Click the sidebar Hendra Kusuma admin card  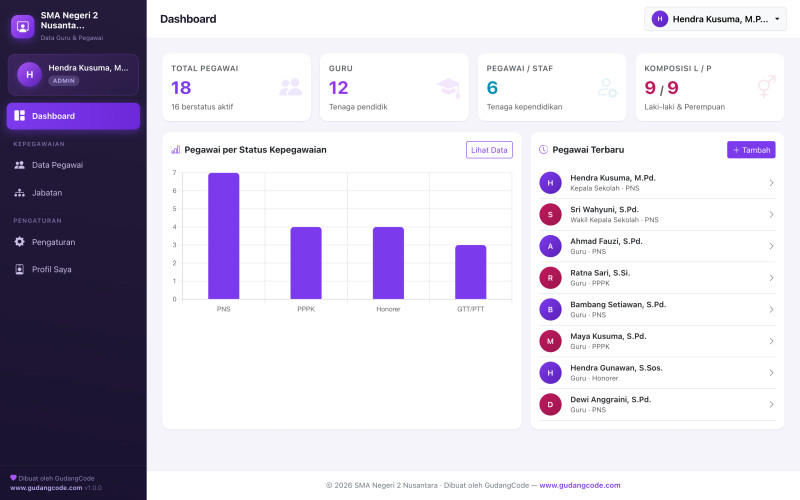(x=73, y=74)
